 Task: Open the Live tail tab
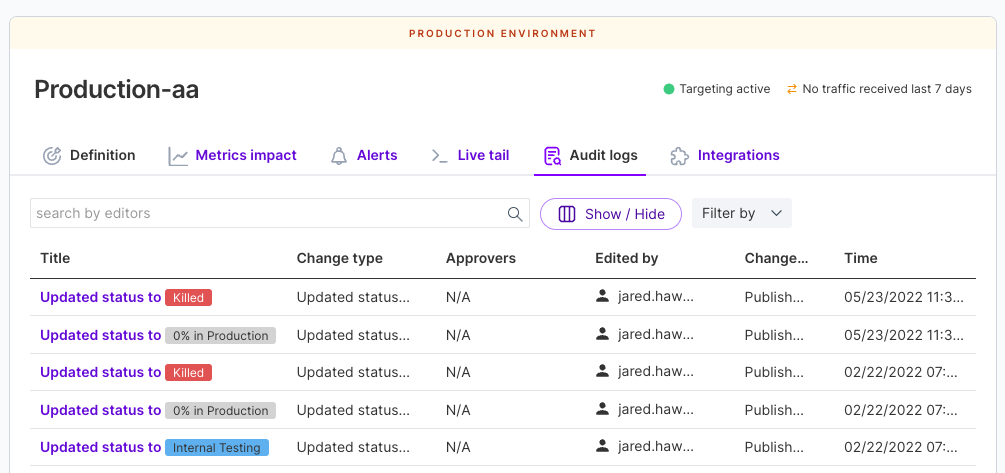point(483,156)
